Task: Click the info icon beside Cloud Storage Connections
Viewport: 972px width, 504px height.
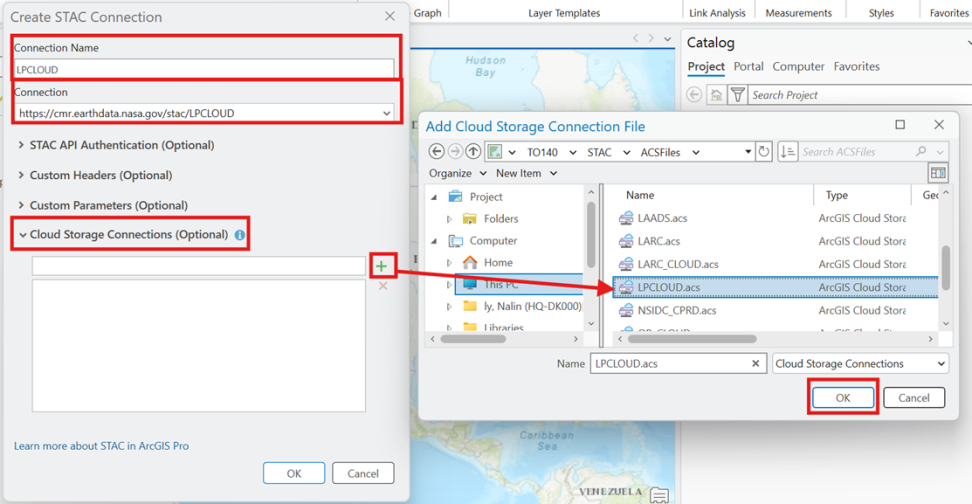Action: [x=240, y=235]
